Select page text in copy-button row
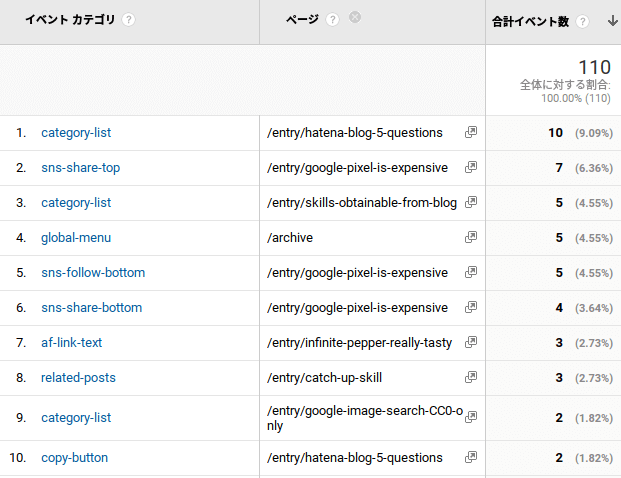The image size is (621, 478). point(354,458)
